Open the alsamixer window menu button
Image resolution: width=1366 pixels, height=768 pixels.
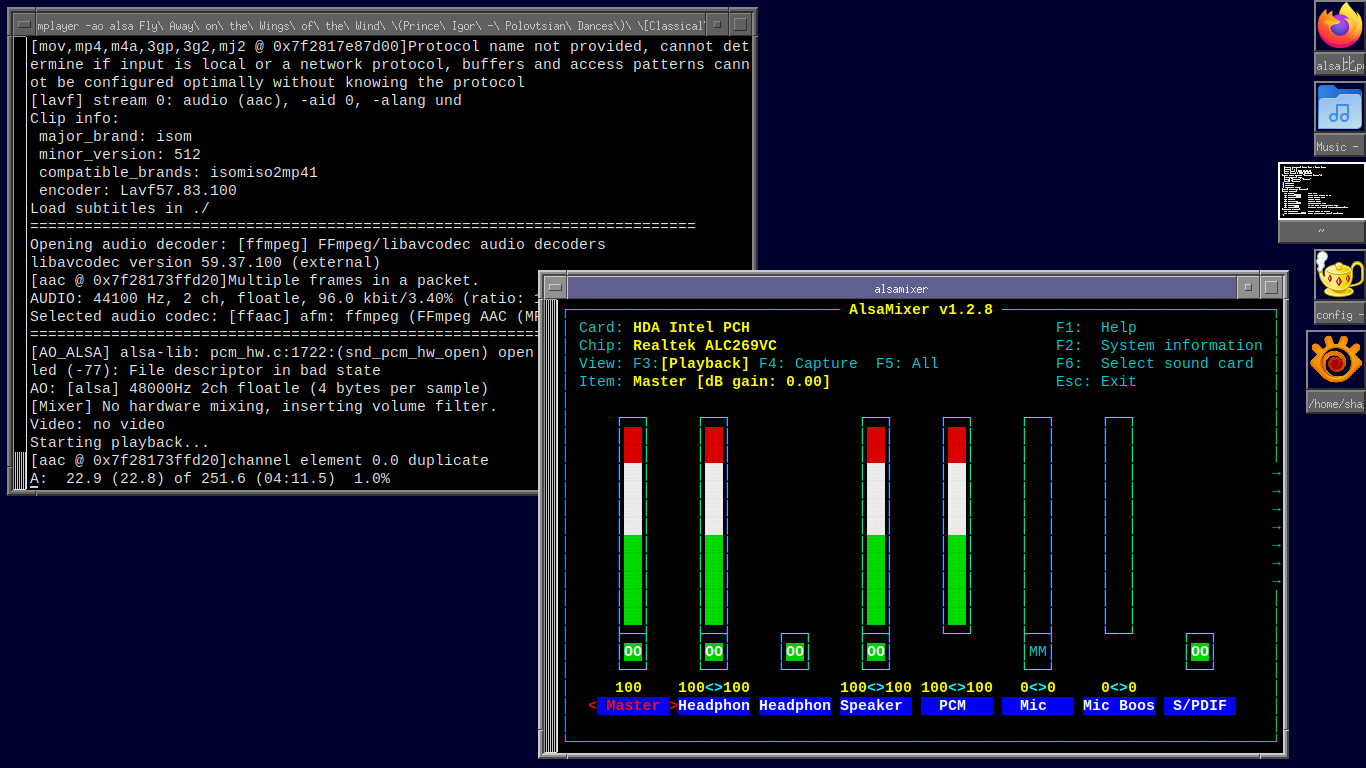pyautogui.click(x=555, y=288)
